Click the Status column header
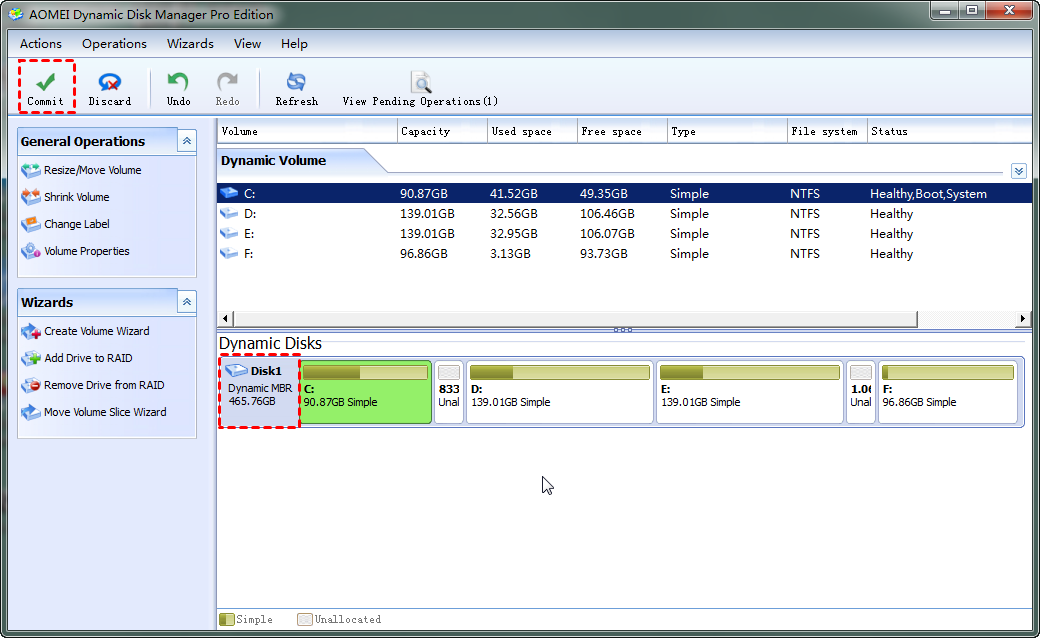Image resolution: width=1040 pixels, height=638 pixels. (x=950, y=131)
